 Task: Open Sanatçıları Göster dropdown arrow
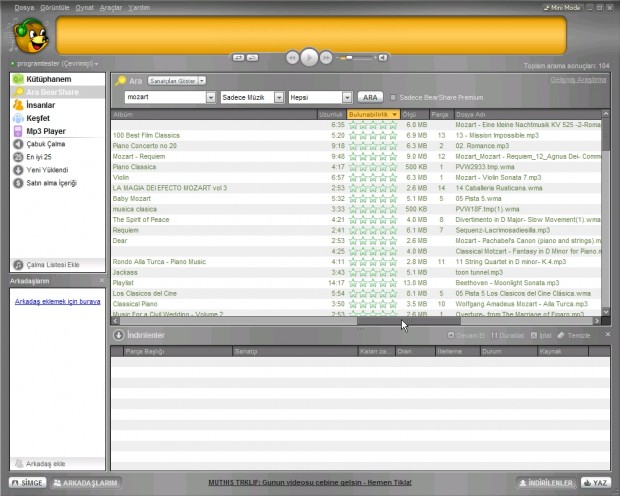pyautogui.click(x=202, y=81)
